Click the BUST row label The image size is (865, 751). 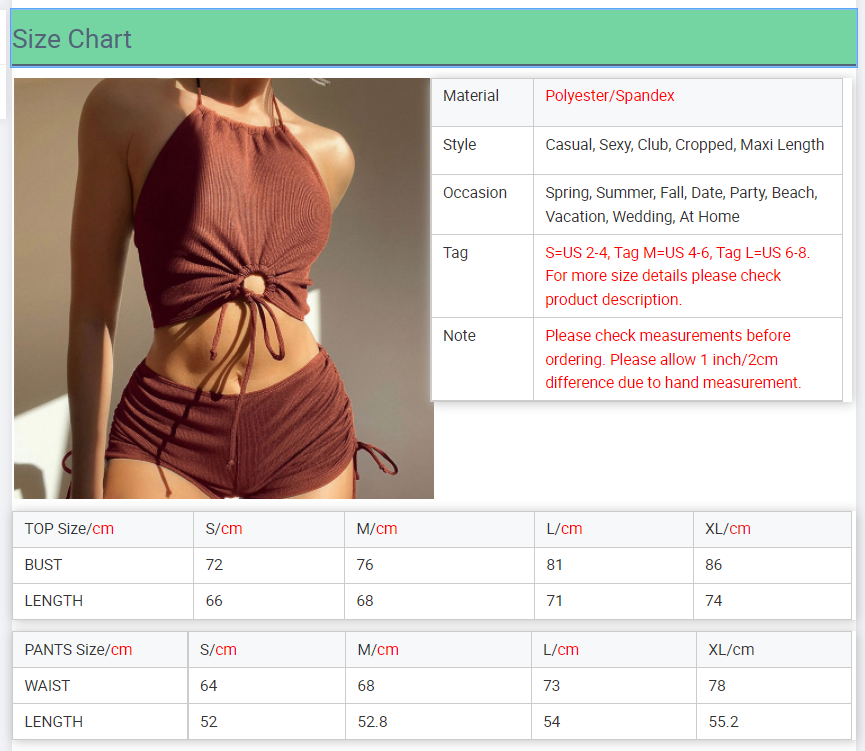(44, 565)
